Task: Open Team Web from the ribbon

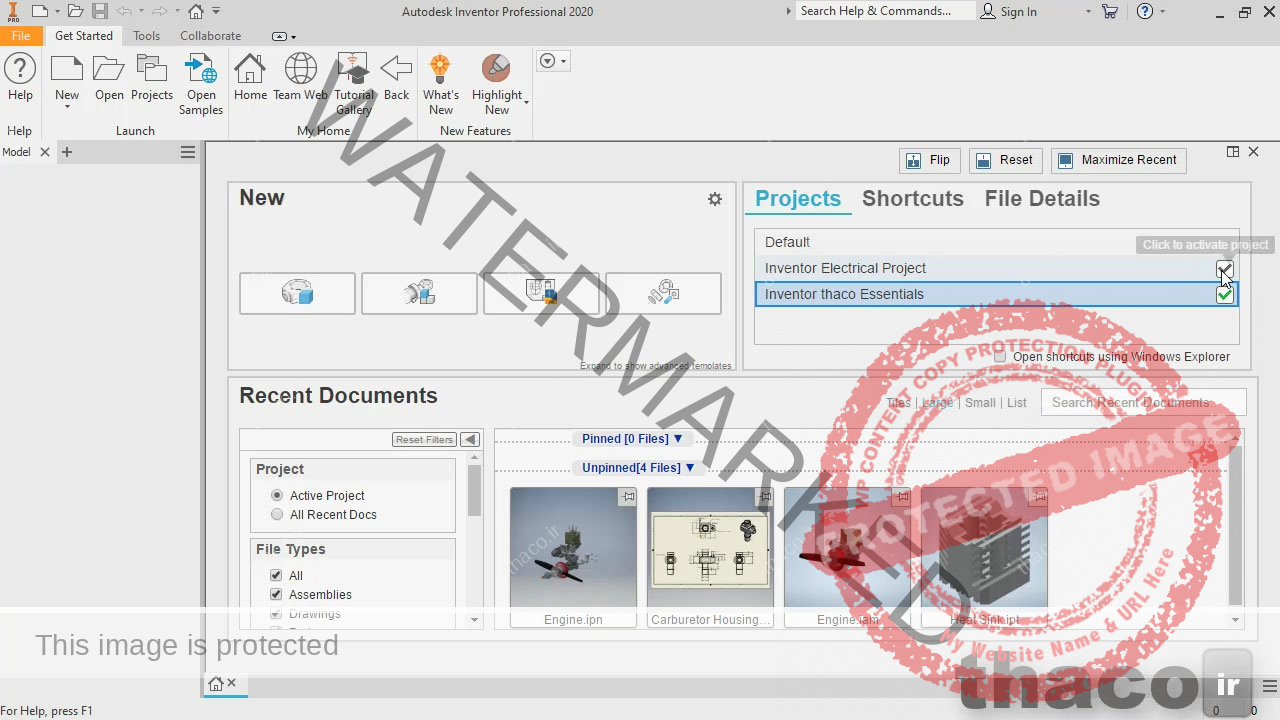Action: click(x=300, y=78)
